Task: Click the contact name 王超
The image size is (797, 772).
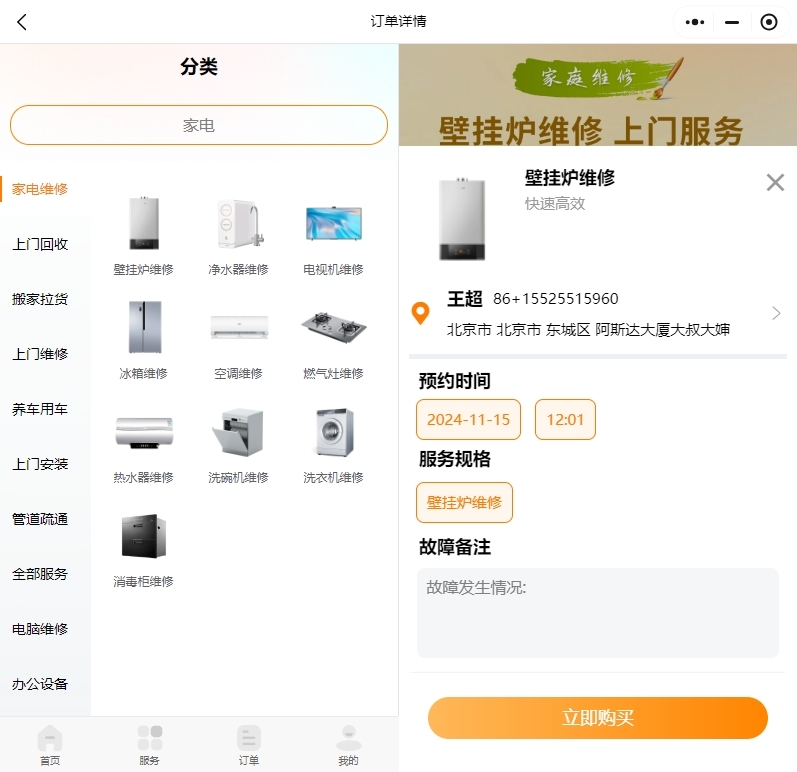Action: point(465,298)
